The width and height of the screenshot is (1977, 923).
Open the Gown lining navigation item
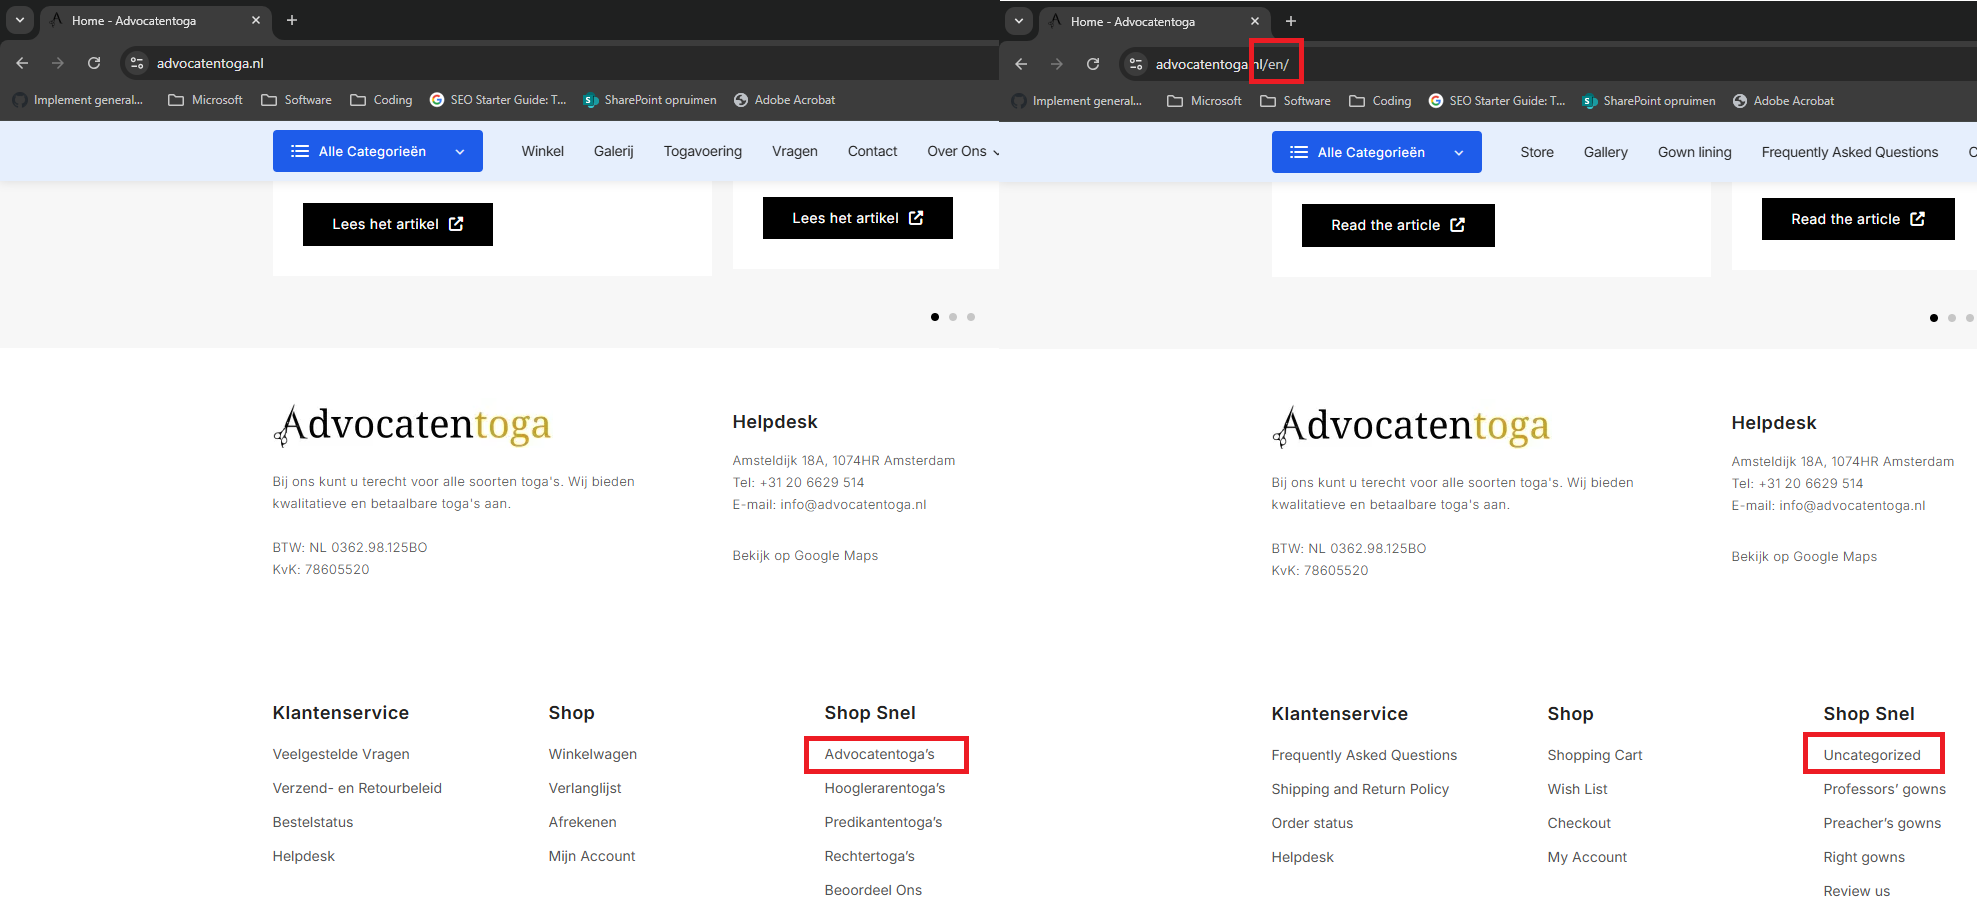[1694, 152]
